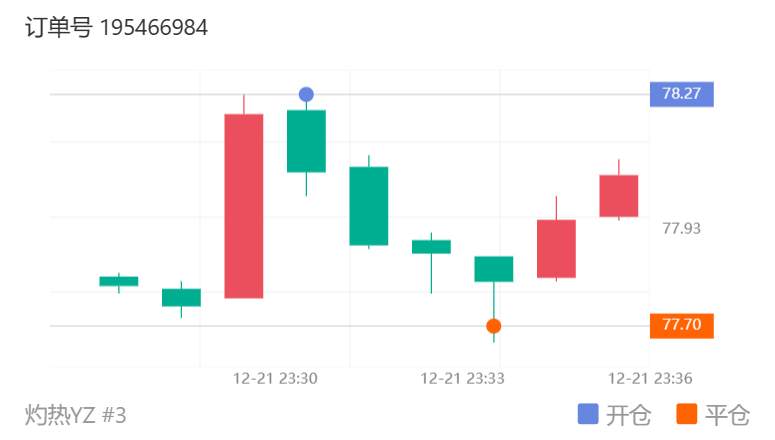Screen dimensions: 775x440
Task: Click the first small green candle on the left
Action: (119, 281)
